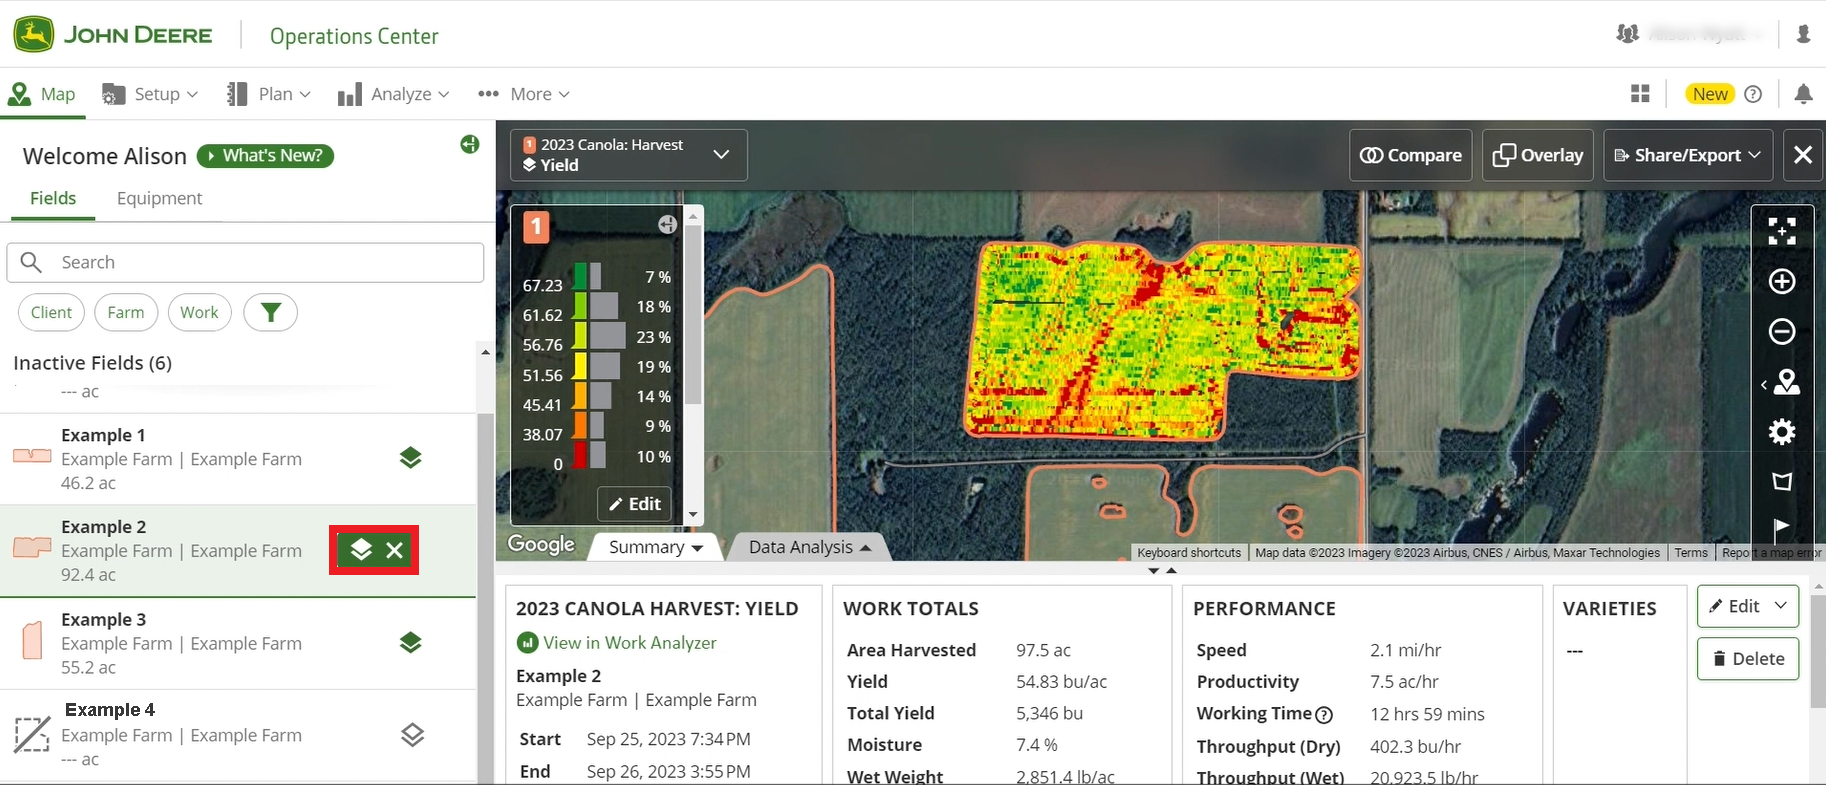Delete the harvest record
The width and height of the screenshot is (1826, 785).
[x=1748, y=659]
